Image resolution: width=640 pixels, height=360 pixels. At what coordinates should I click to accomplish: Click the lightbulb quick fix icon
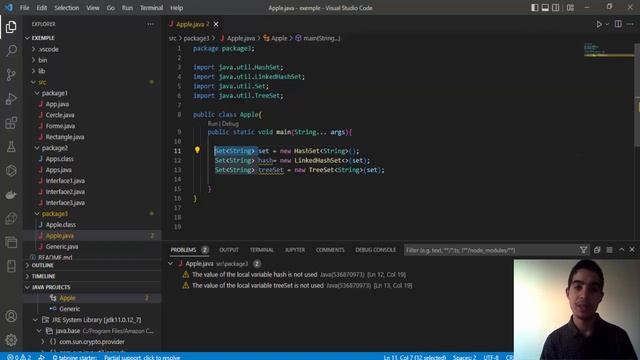197,150
